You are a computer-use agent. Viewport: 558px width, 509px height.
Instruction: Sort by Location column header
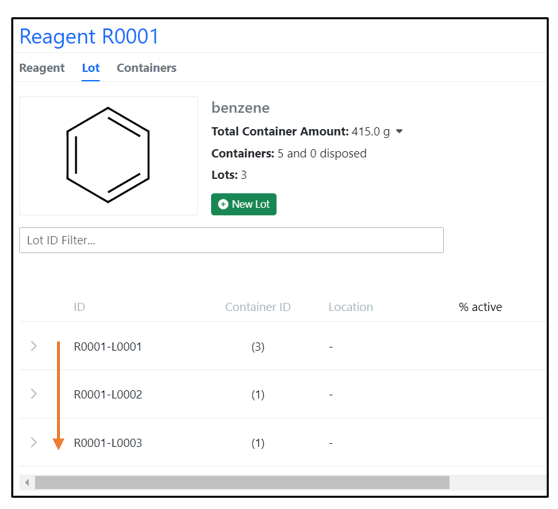351,307
